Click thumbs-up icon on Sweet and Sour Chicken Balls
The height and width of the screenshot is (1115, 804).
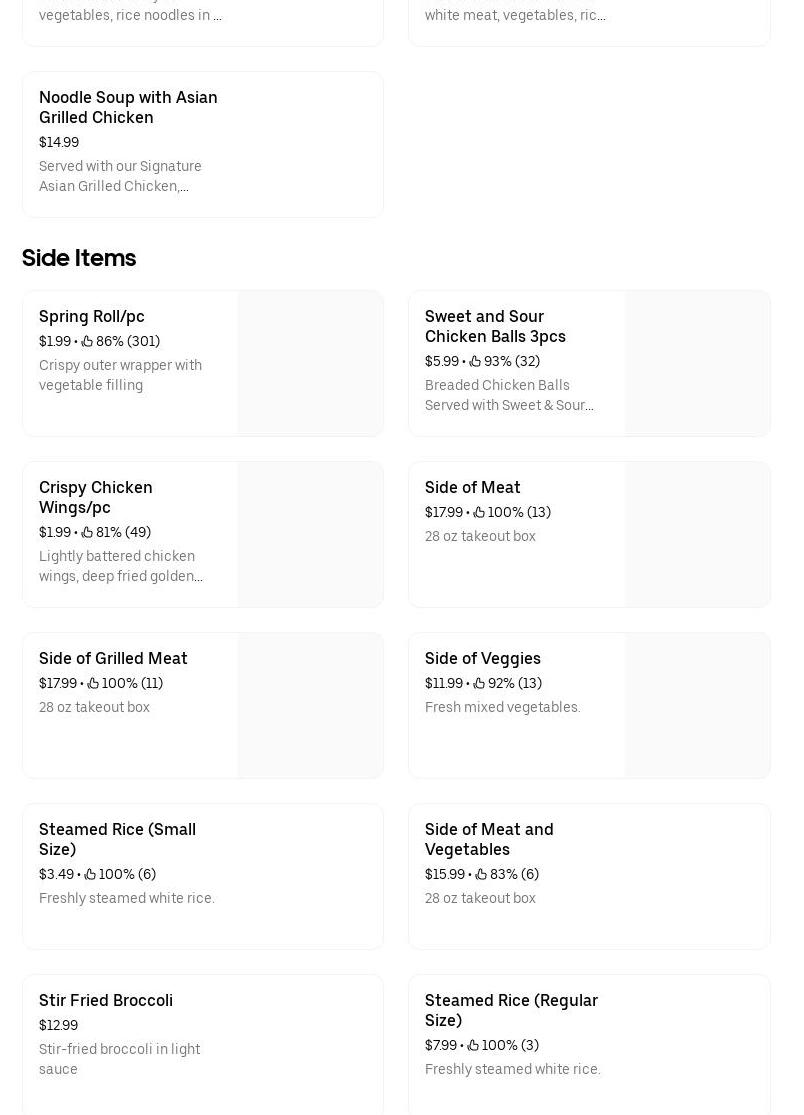click(475, 362)
